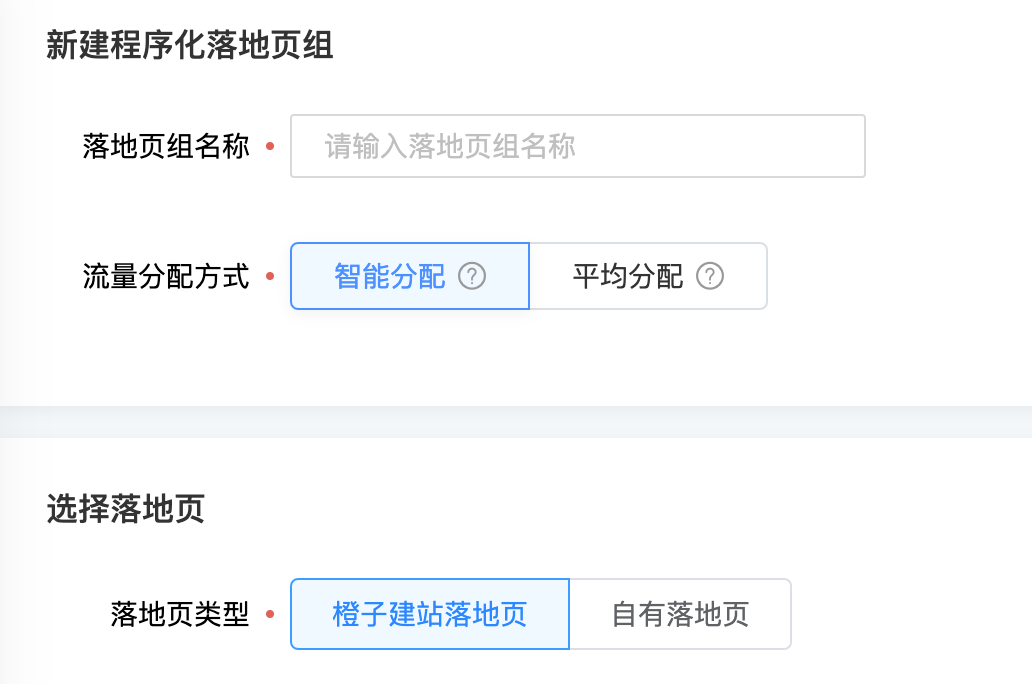Click the 选择落地页 section heading
This screenshot has width=1032, height=684.
tap(125, 509)
